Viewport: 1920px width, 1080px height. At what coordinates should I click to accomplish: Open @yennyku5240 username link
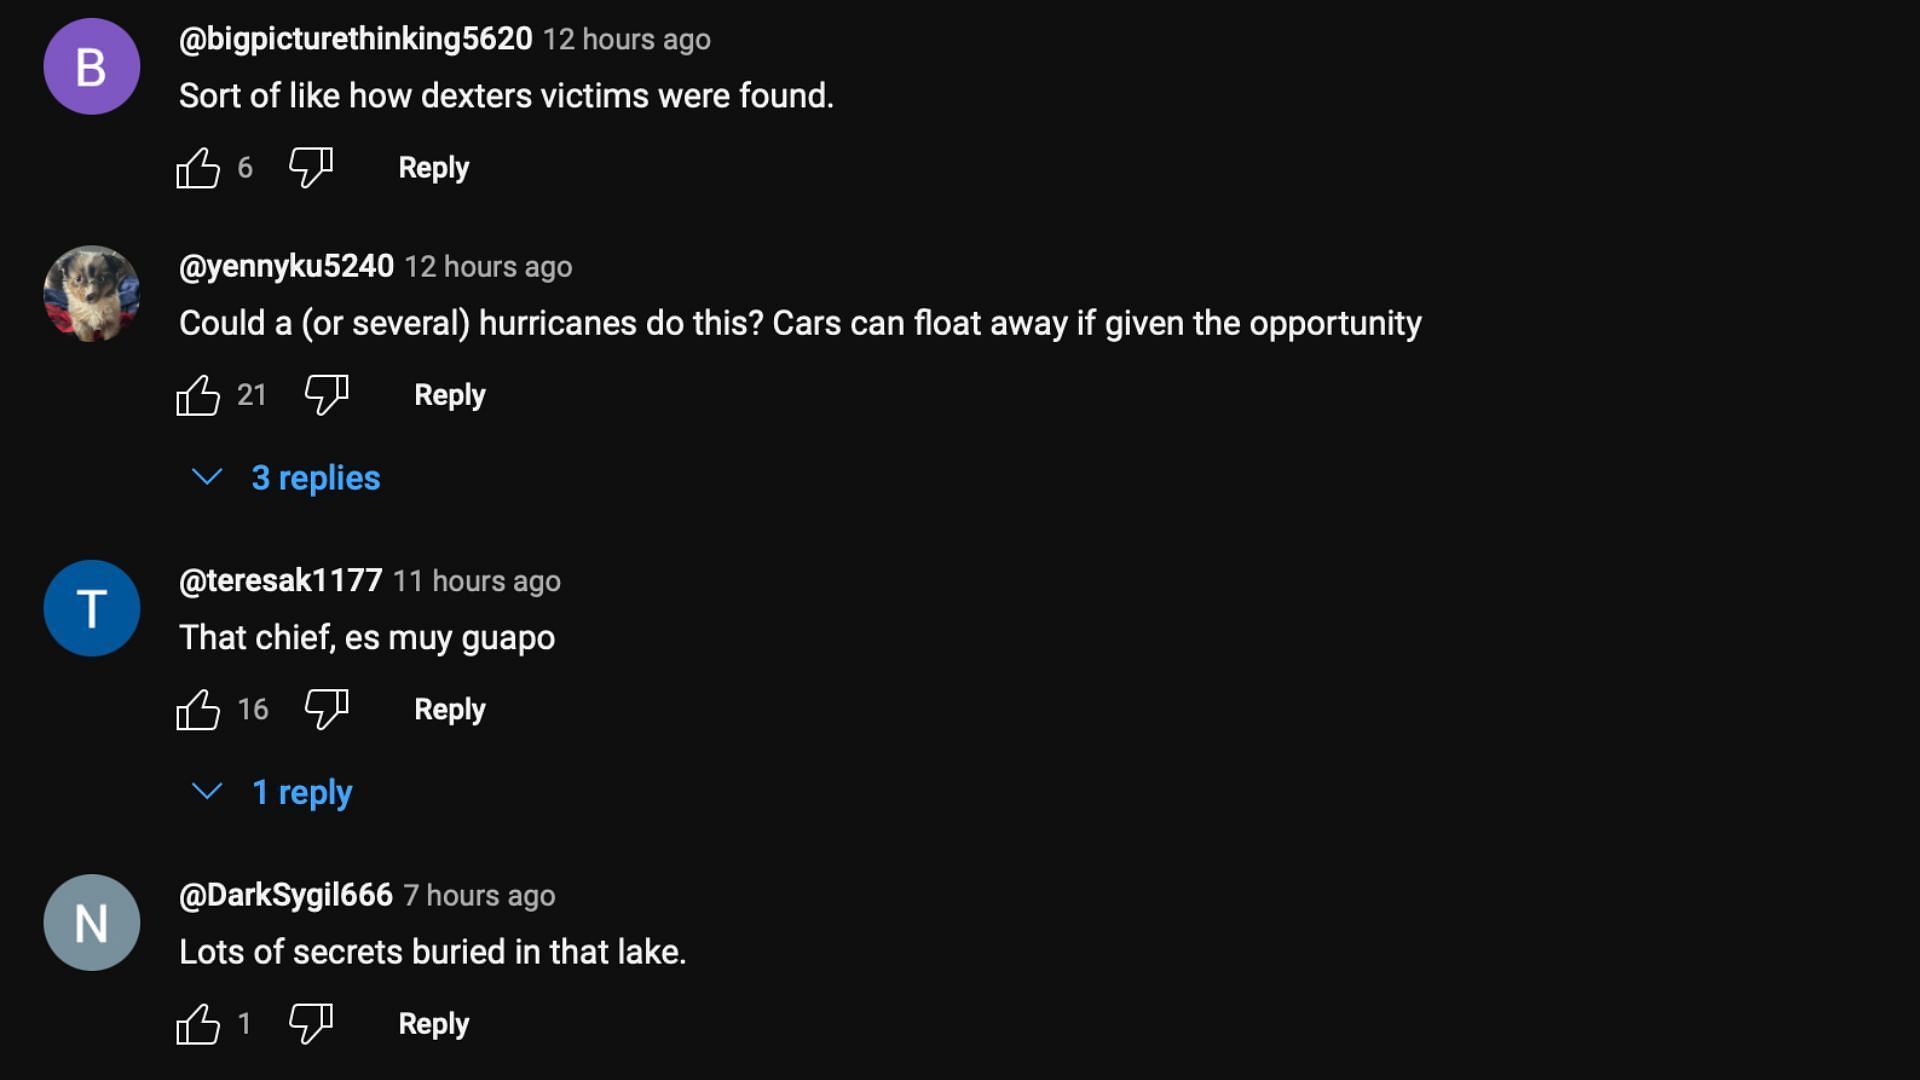pos(286,266)
